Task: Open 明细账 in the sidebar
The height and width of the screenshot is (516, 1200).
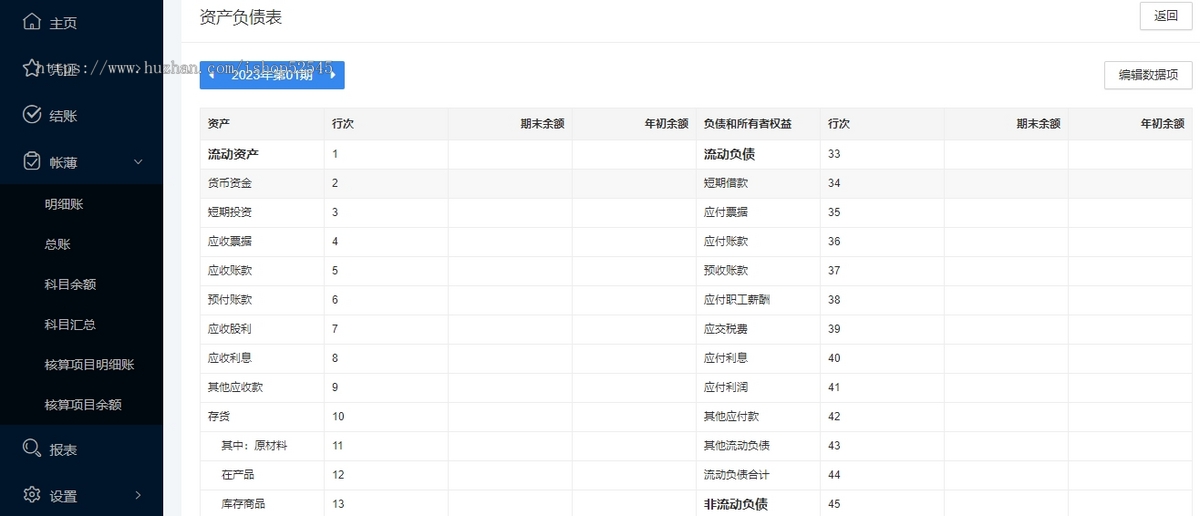Action: pyautogui.click(x=64, y=204)
